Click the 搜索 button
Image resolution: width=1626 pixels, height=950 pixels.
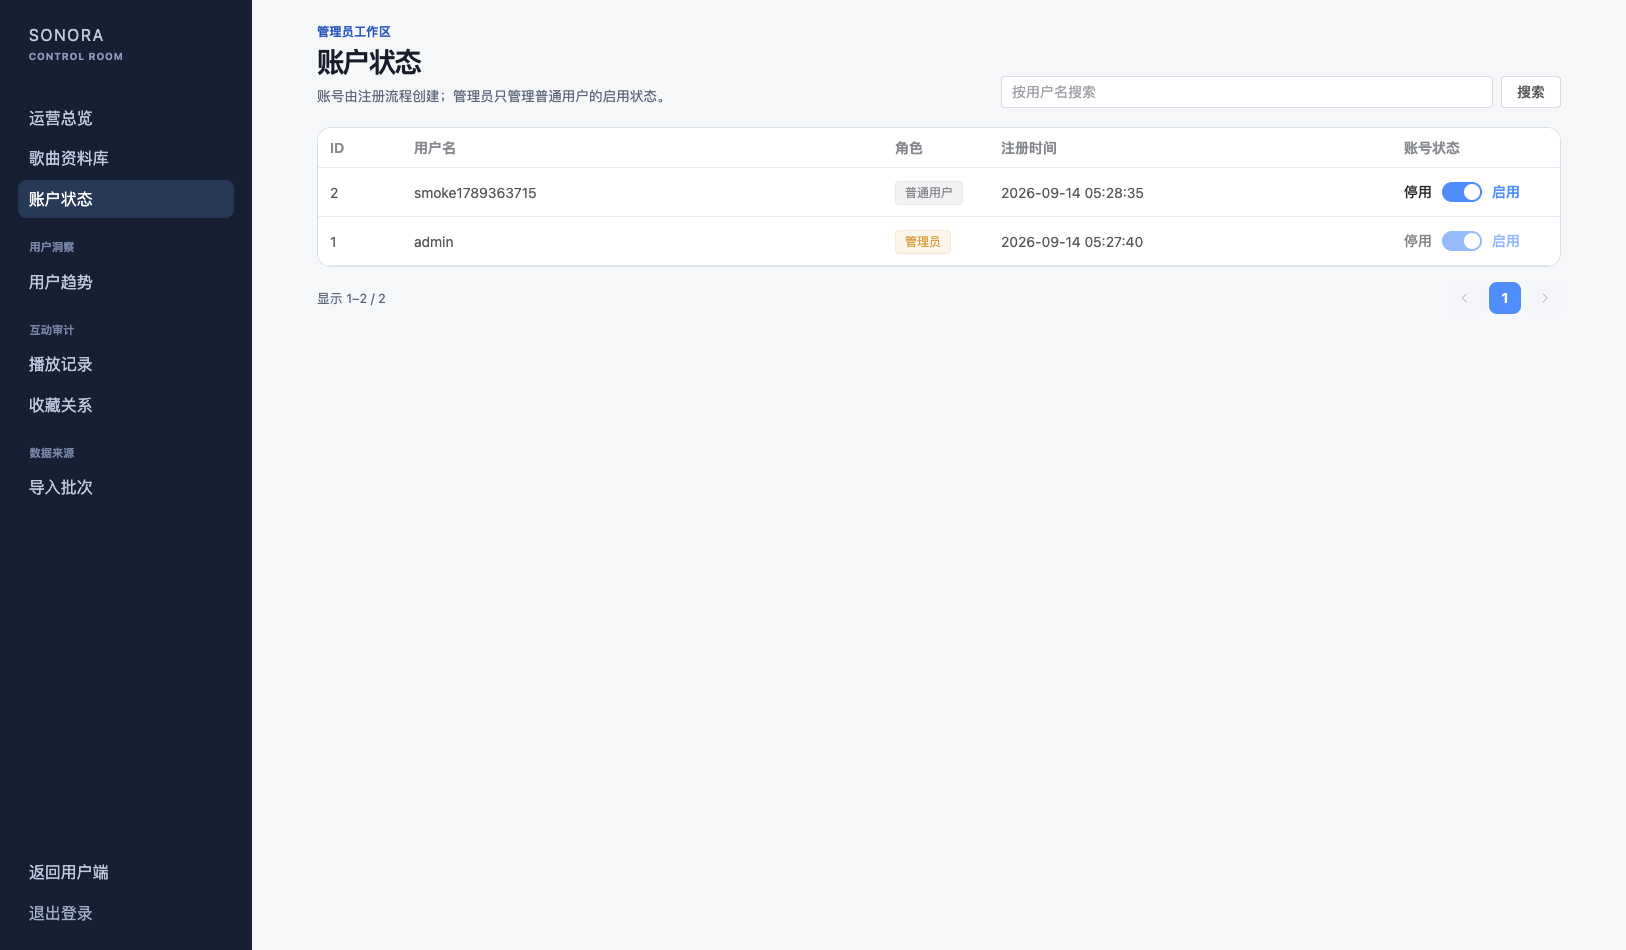[1530, 92]
